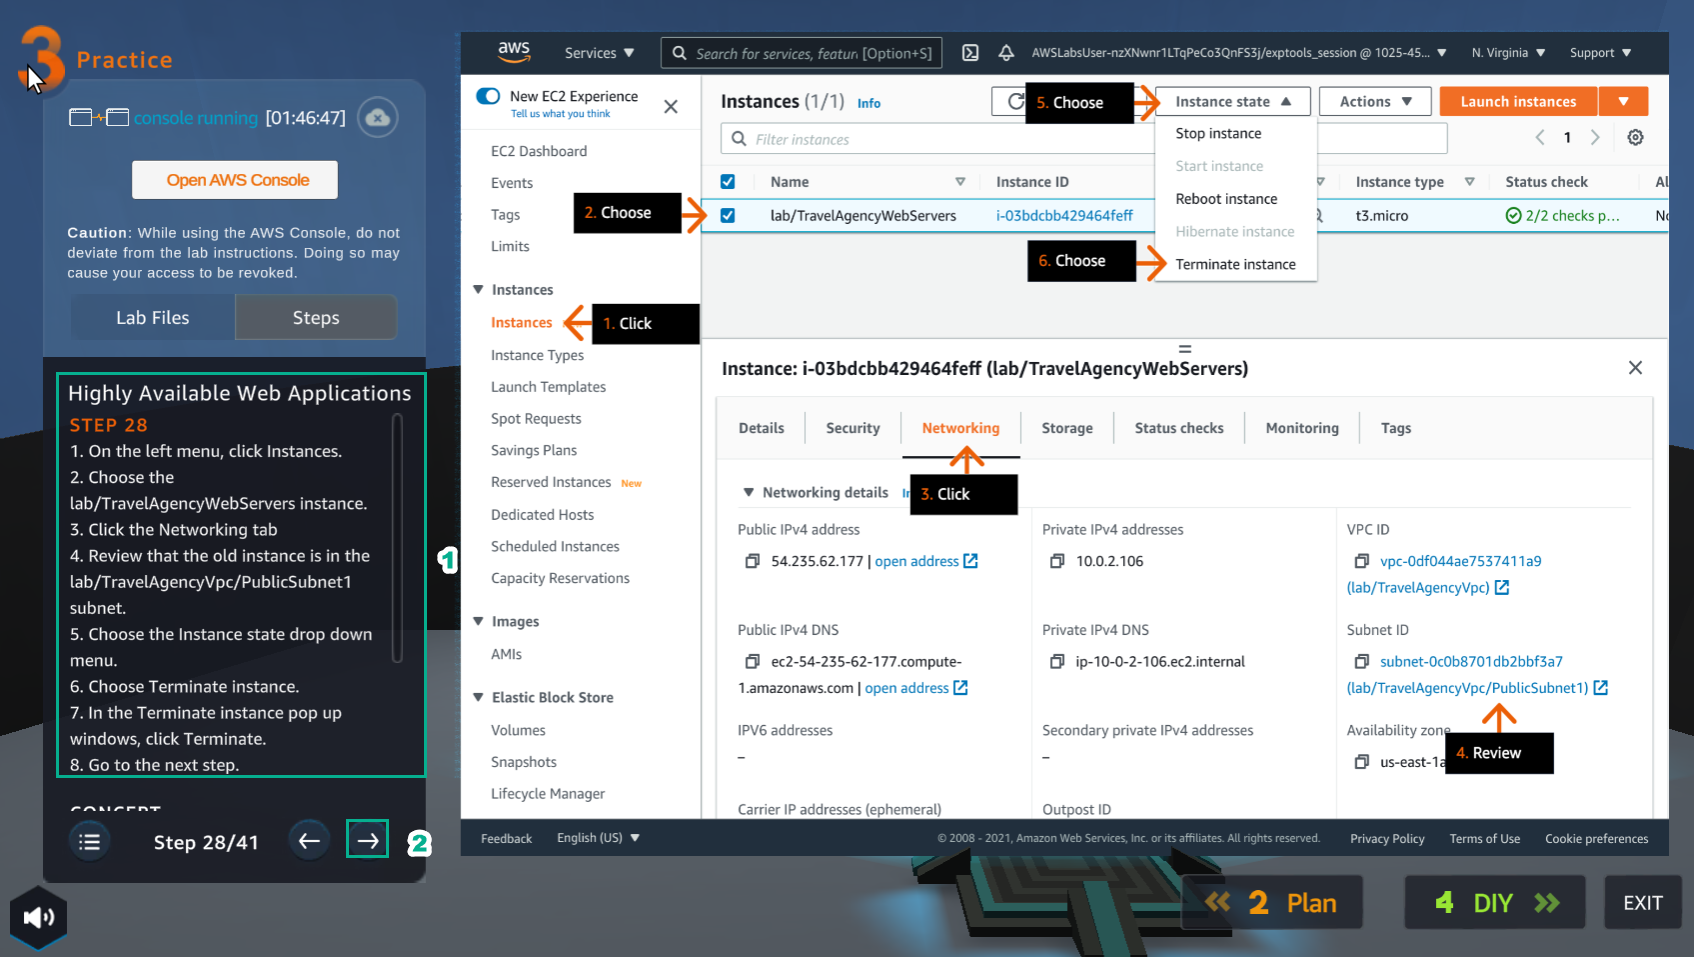The height and width of the screenshot is (957, 1694).
Task: Open the notifications bell icon
Action: point(1006,53)
